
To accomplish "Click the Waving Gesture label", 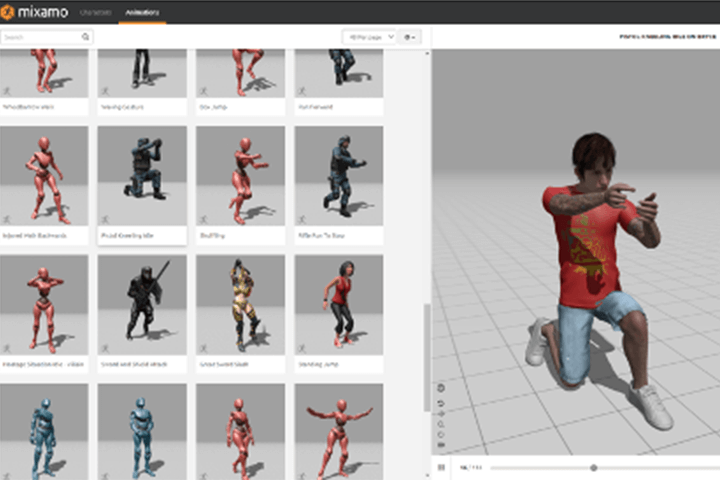I will point(122,107).
